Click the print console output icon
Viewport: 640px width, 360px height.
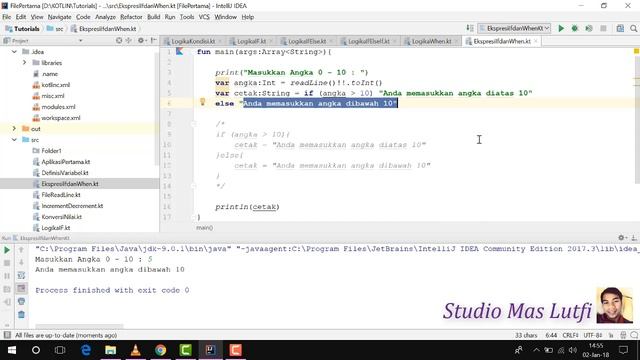point(21,302)
